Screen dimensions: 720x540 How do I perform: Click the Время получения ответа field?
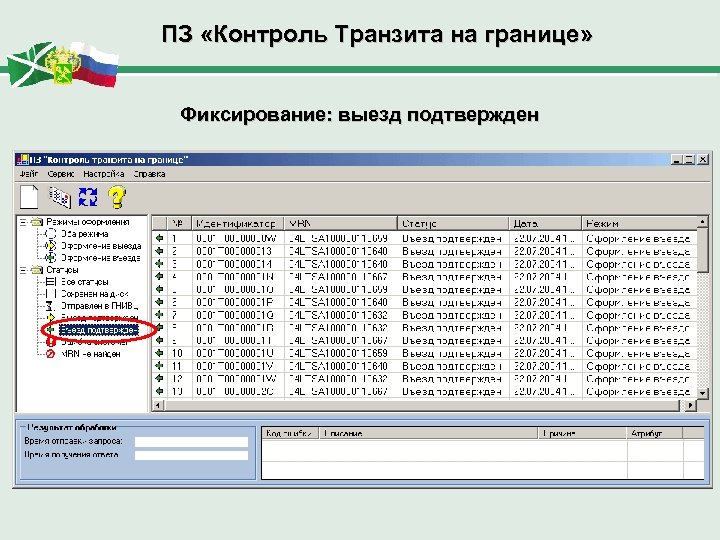point(191,456)
